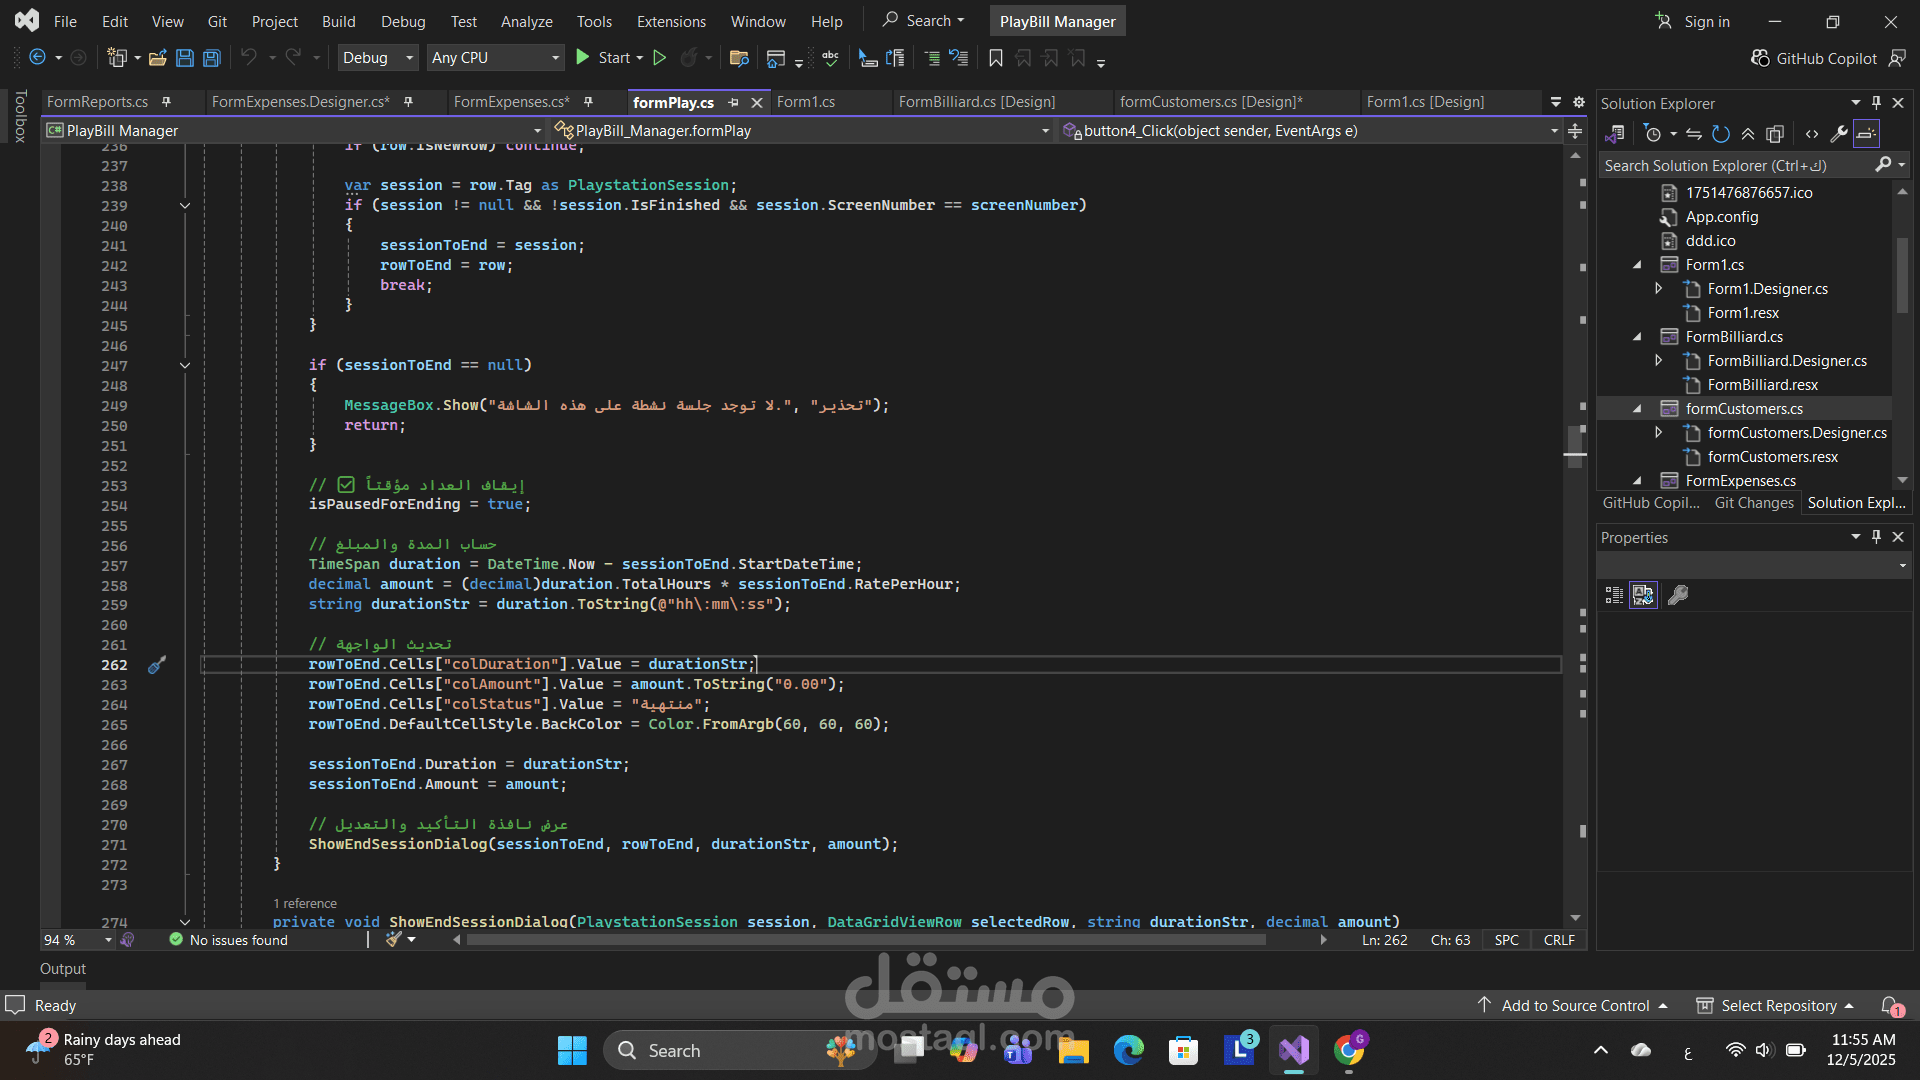The height and width of the screenshot is (1080, 1920).
Task: Click the screwdriver quick actions icon on line 262
Action: point(157,665)
